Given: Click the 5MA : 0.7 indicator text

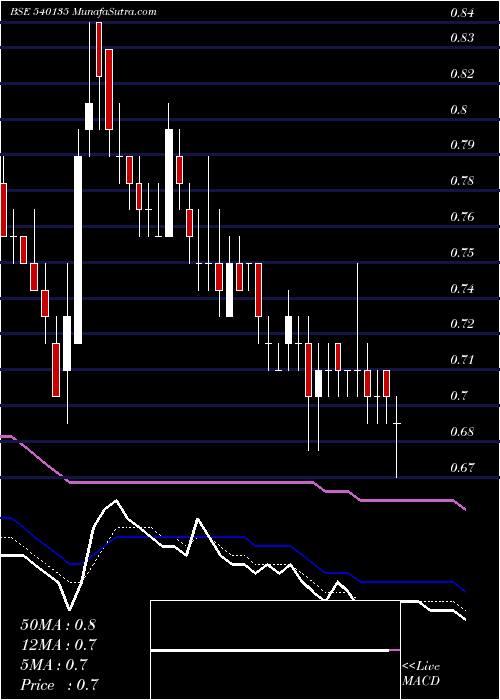Looking at the screenshot, I should [x=55, y=664].
